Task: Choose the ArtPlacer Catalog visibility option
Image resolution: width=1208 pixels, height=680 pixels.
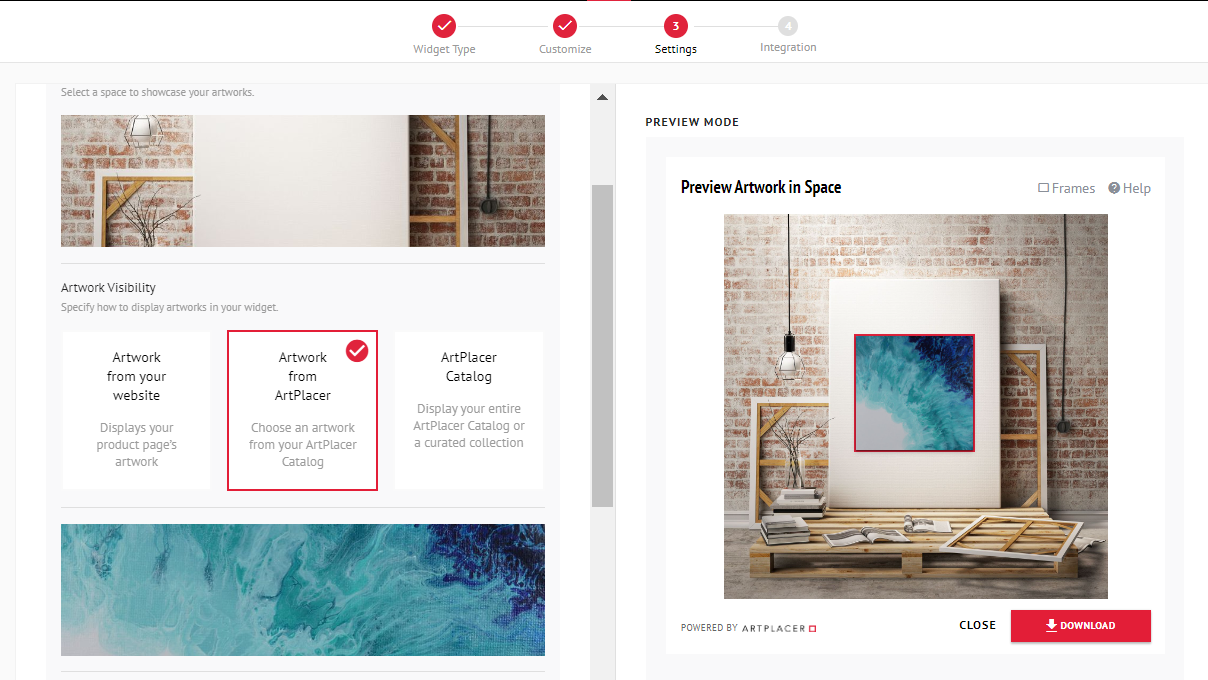Action: click(469, 411)
